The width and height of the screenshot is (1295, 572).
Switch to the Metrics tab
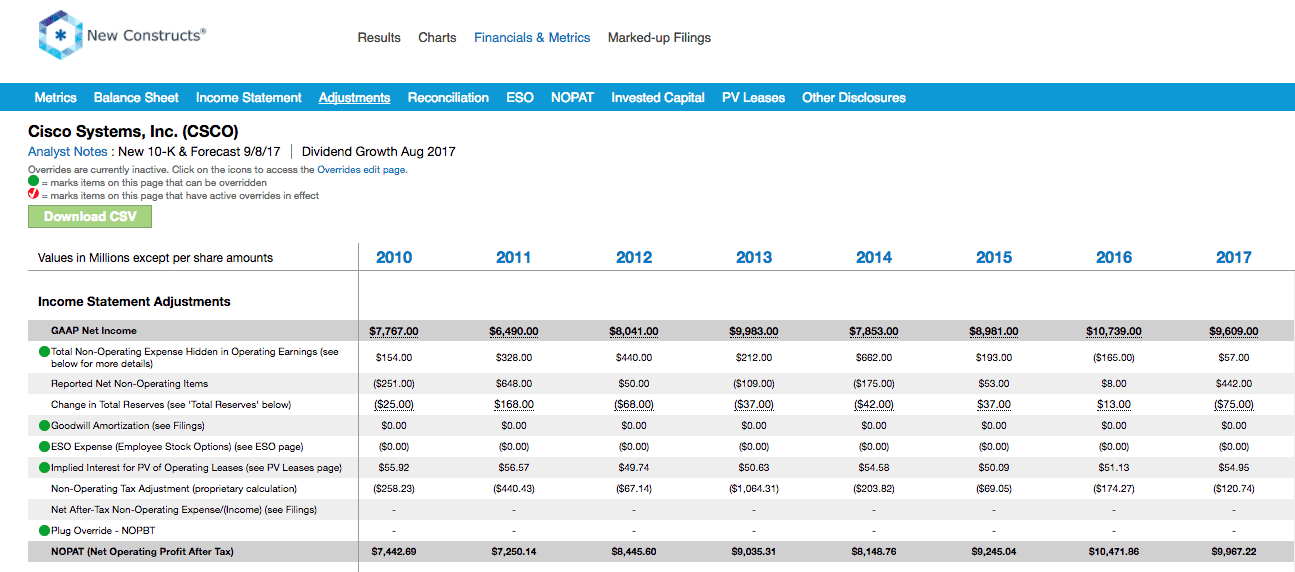click(55, 98)
